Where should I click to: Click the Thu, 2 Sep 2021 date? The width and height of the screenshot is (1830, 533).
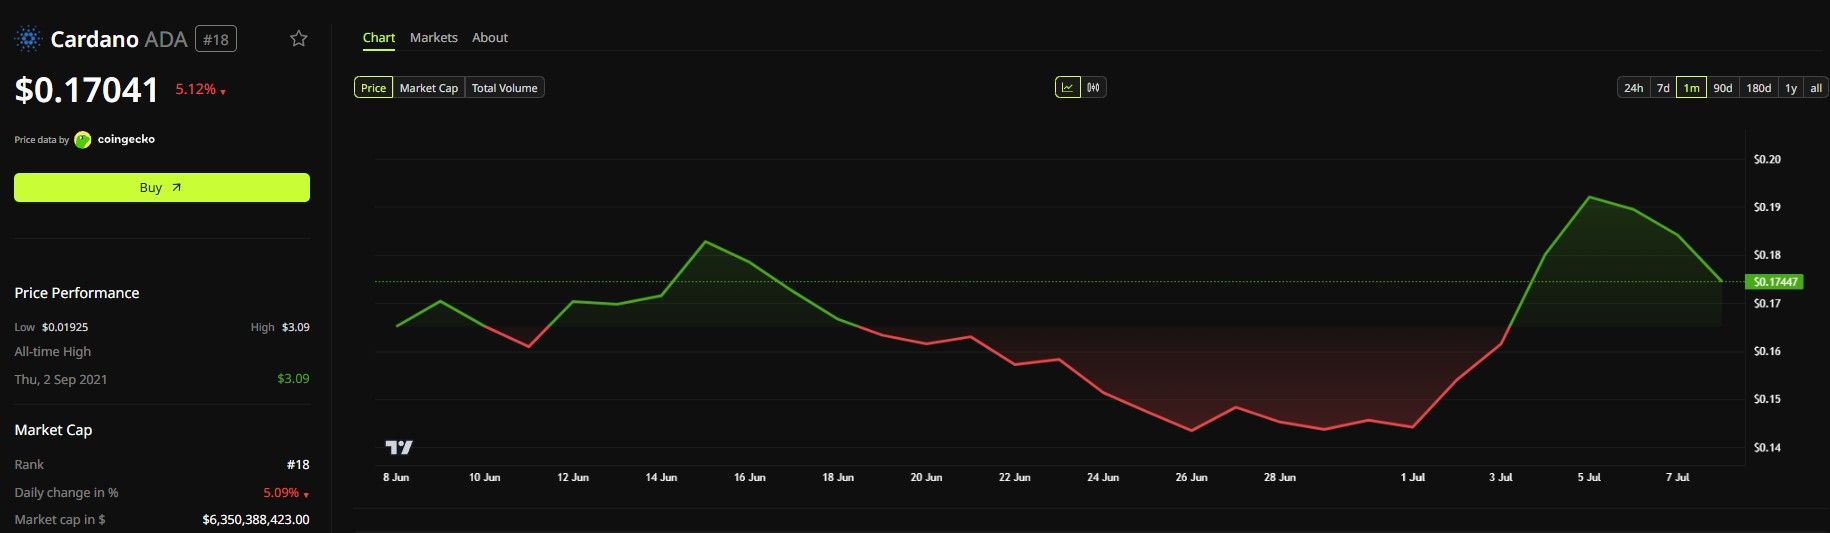[61, 379]
